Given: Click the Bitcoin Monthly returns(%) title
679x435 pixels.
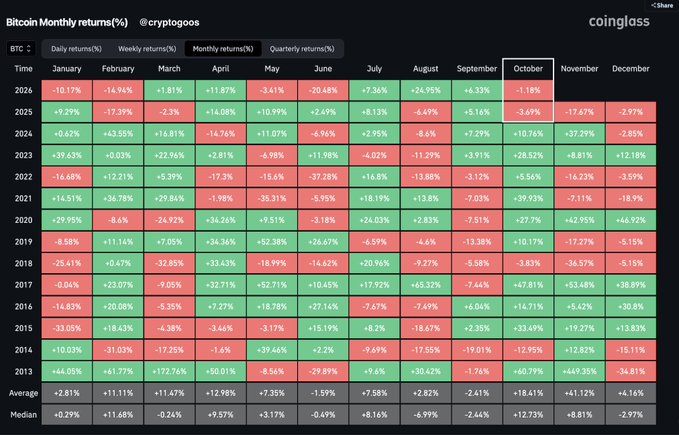Looking at the screenshot, I should 67,23.
